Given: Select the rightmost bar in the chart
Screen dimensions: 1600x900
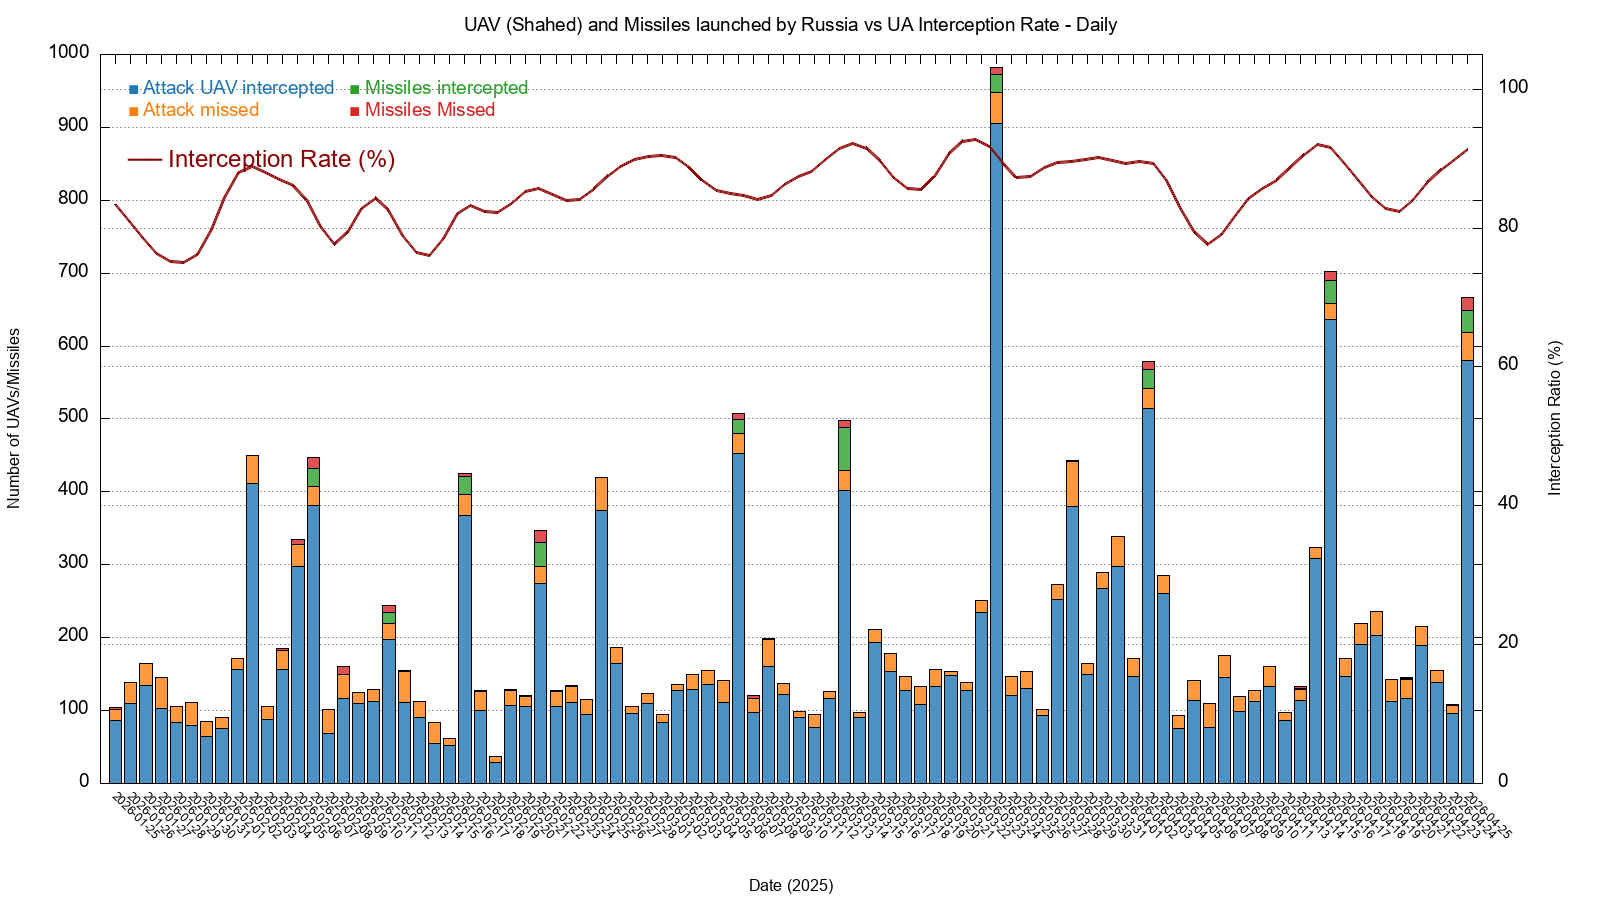Looking at the screenshot, I should [1467, 570].
